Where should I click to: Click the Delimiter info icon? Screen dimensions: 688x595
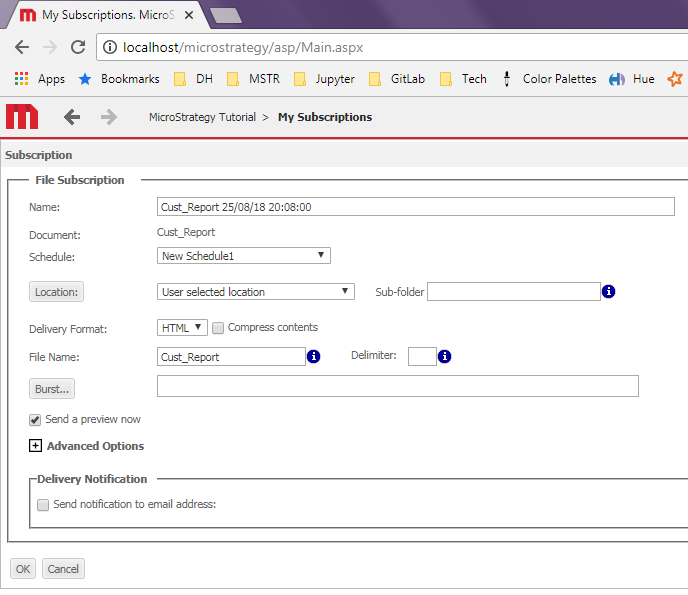point(445,356)
